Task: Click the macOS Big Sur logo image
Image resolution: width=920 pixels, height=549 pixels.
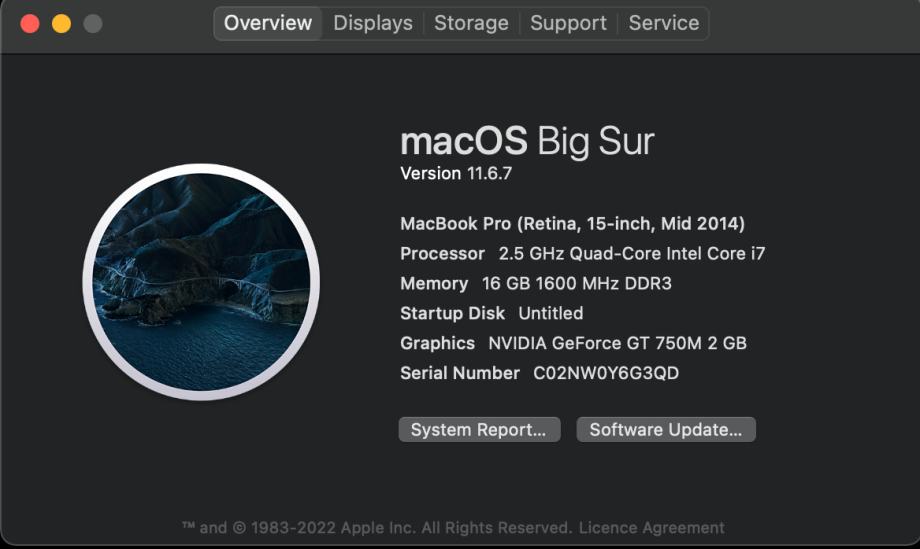Action: coord(201,281)
